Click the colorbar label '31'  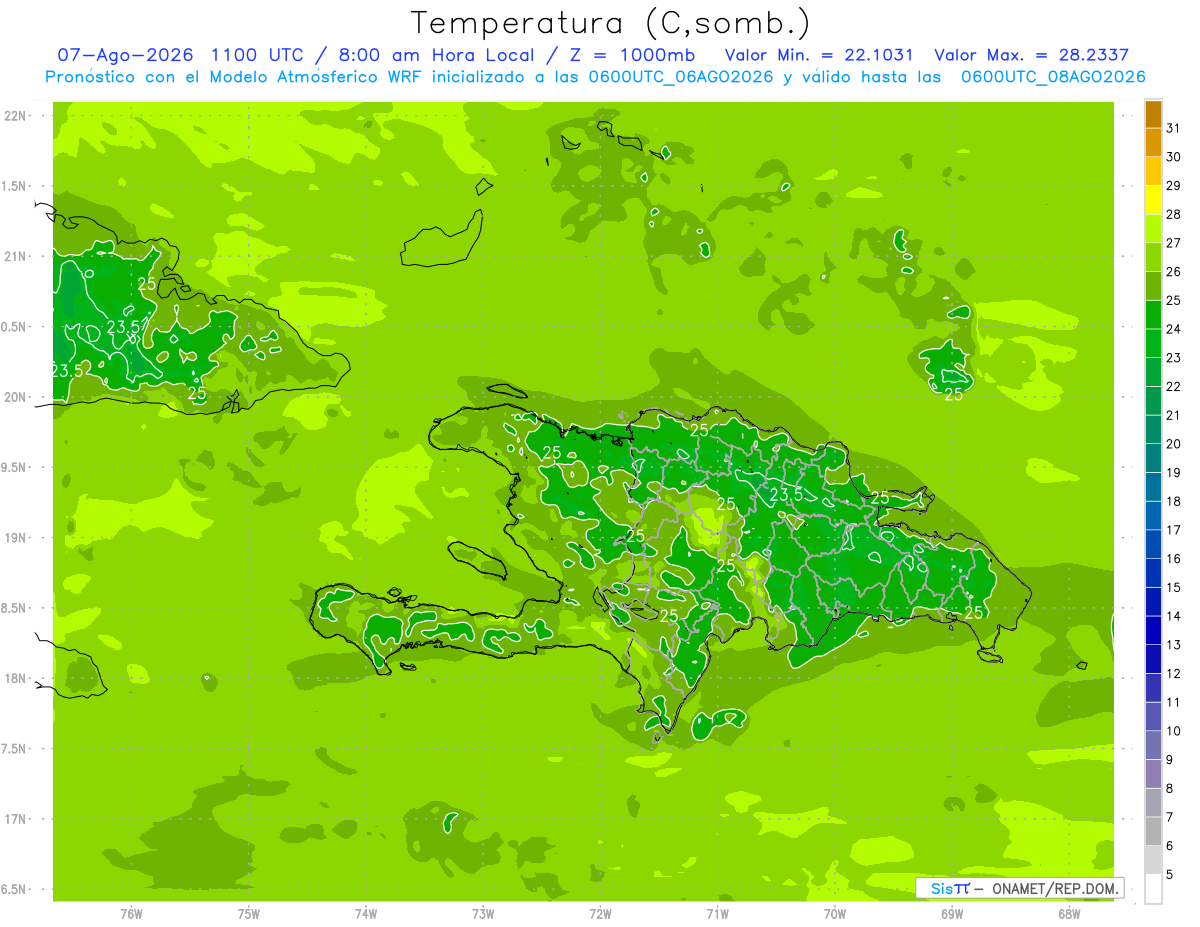pos(1174,128)
